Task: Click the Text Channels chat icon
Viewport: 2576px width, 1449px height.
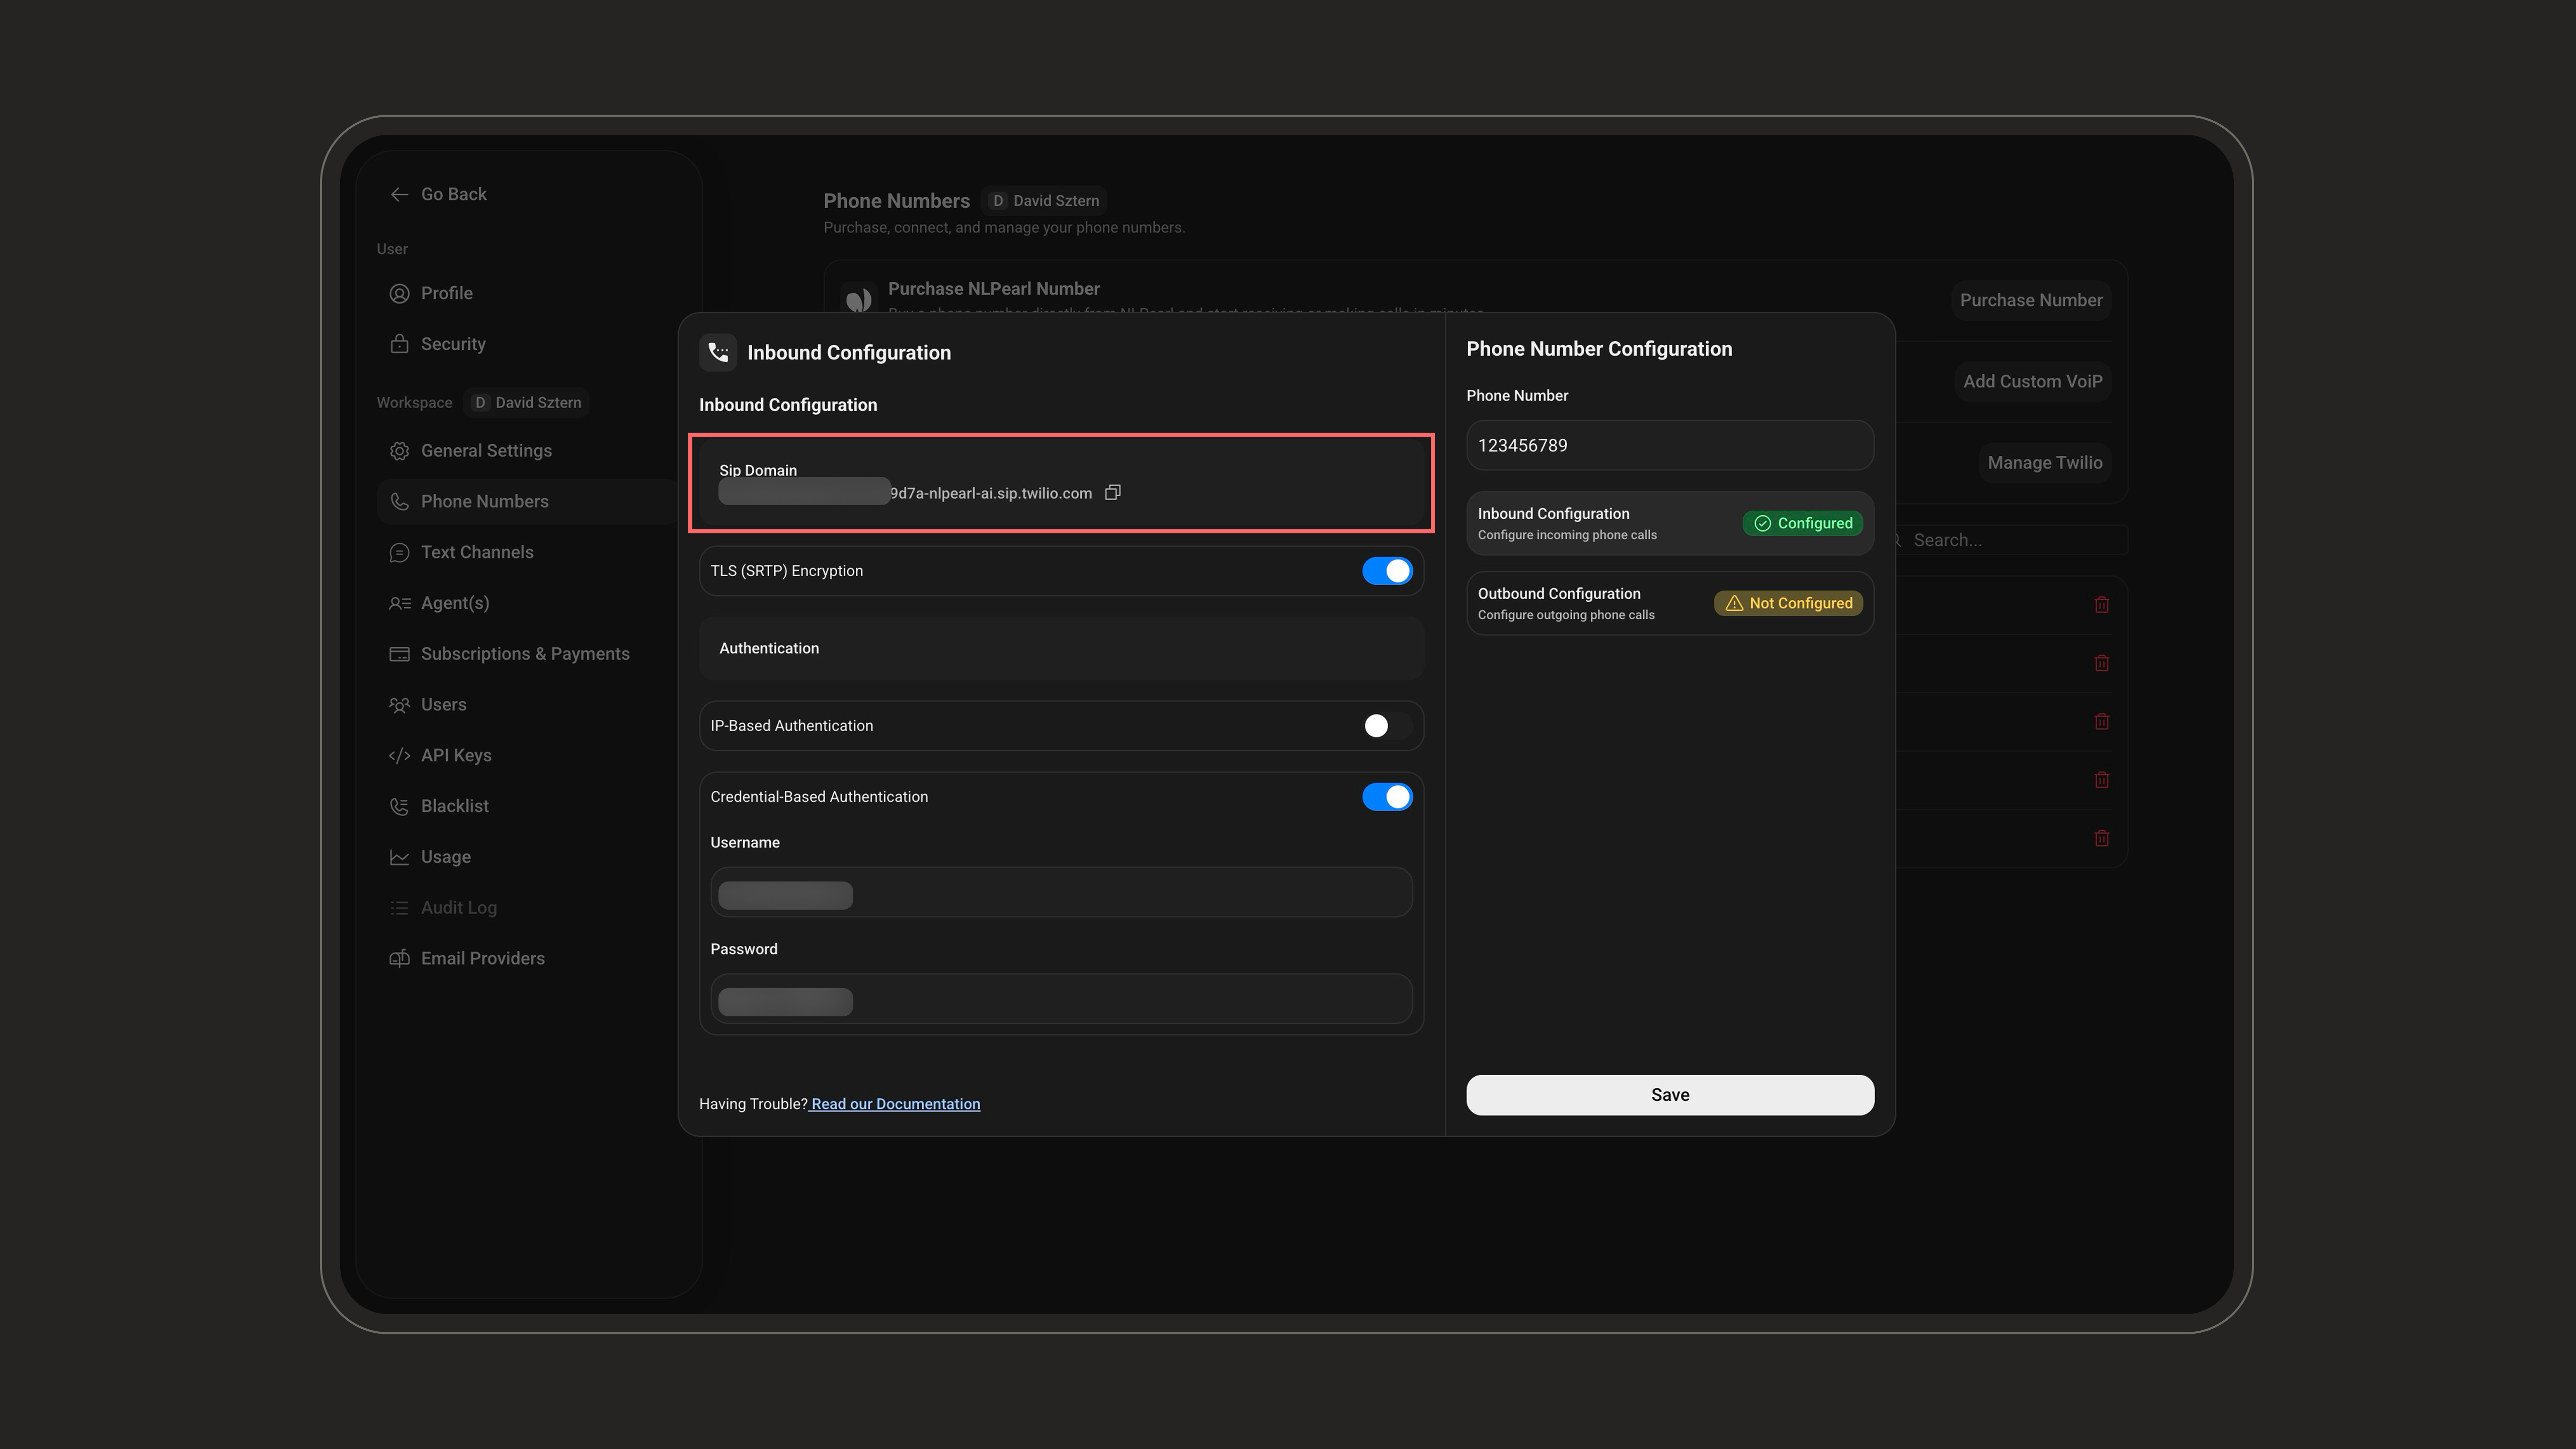Action: (399, 553)
